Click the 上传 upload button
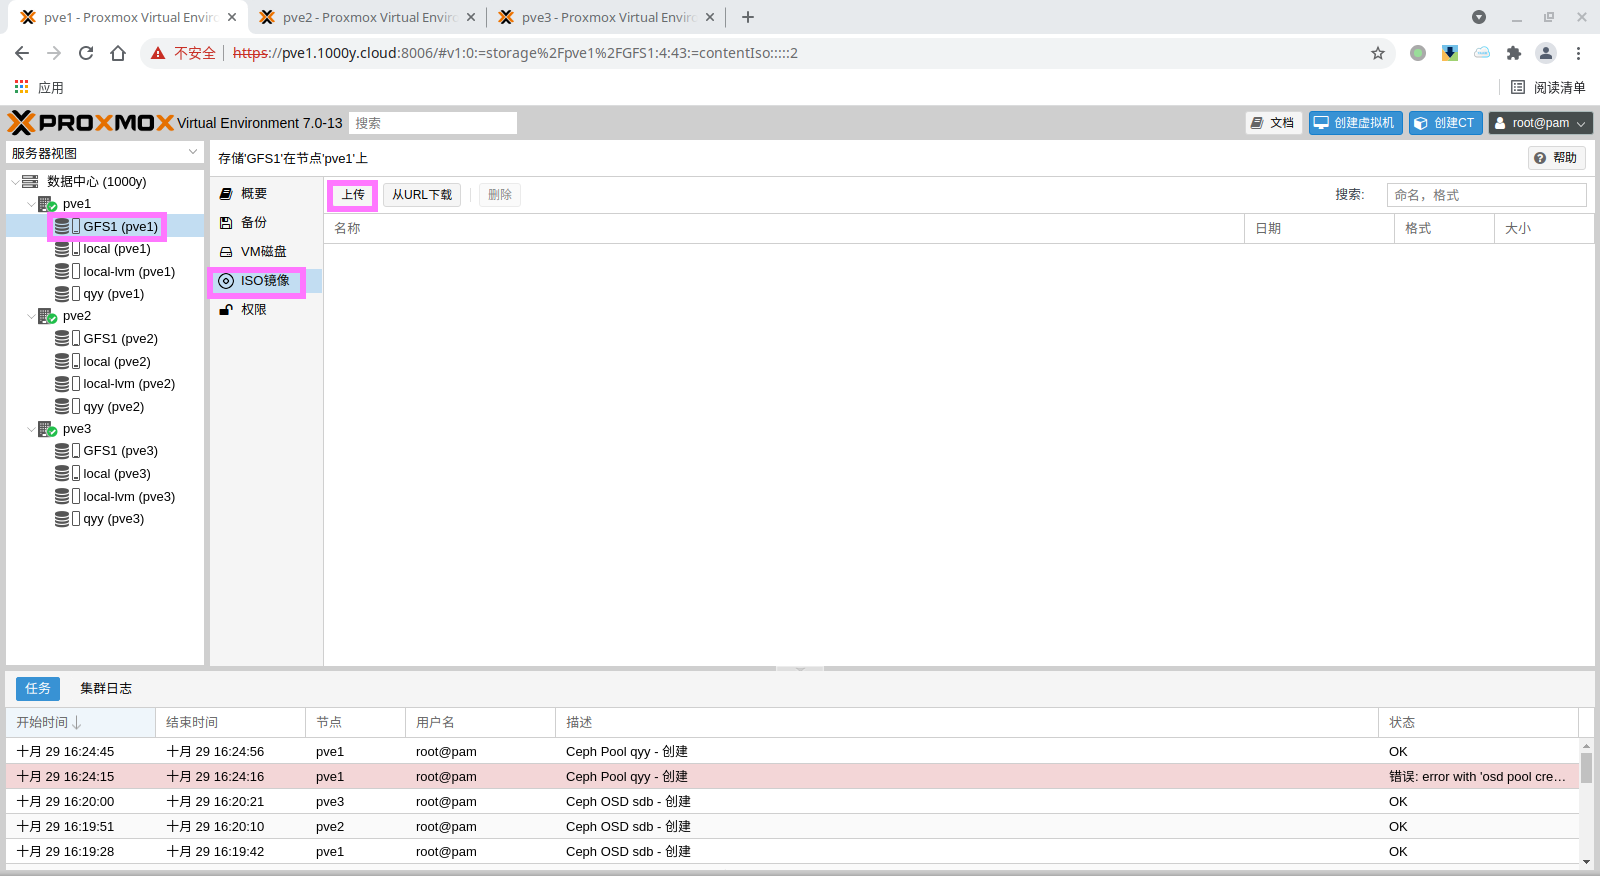This screenshot has width=1600, height=876. (353, 195)
